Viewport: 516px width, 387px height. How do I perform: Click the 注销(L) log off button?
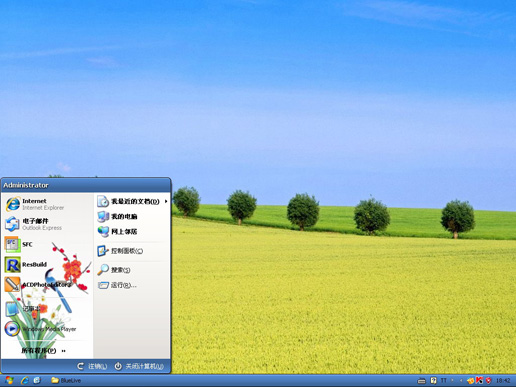pos(92,366)
